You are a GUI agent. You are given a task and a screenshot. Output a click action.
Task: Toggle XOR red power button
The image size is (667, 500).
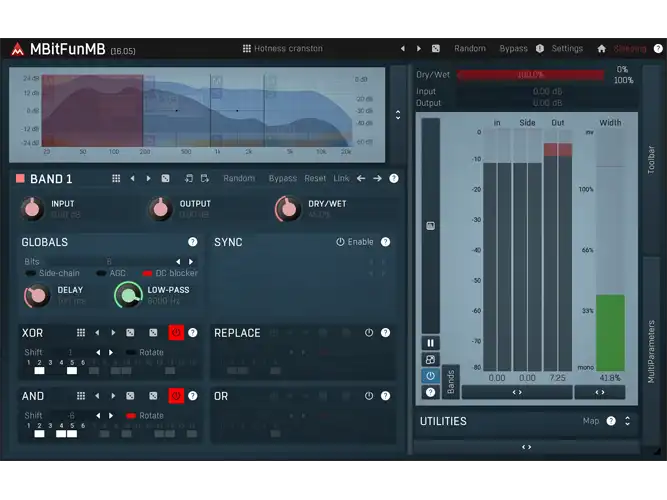(x=176, y=333)
